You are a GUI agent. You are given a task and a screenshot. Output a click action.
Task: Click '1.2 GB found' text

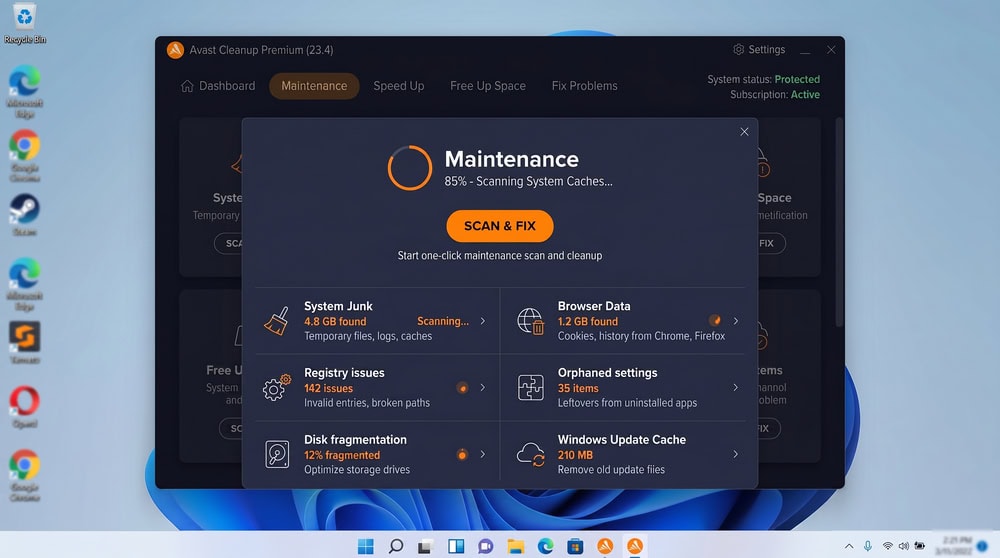pyautogui.click(x=587, y=321)
